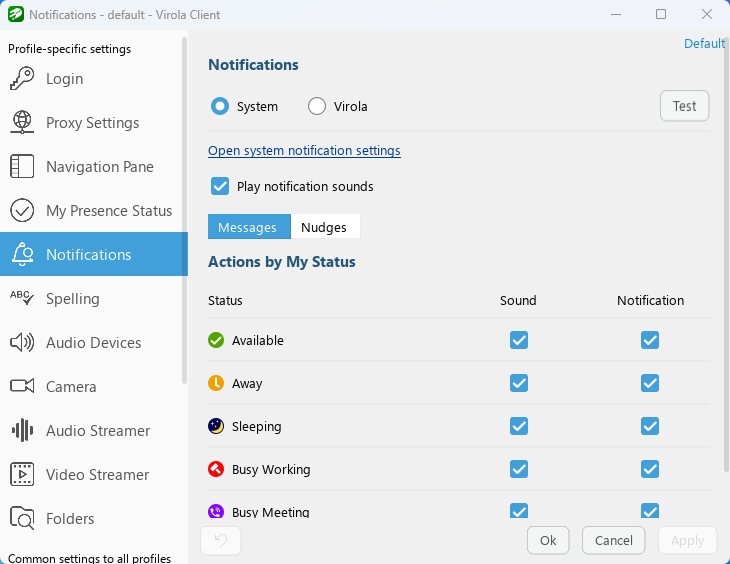This screenshot has height=564, width=730.
Task: Click the Profile-specific settings label
Action: click(x=69, y=49)
